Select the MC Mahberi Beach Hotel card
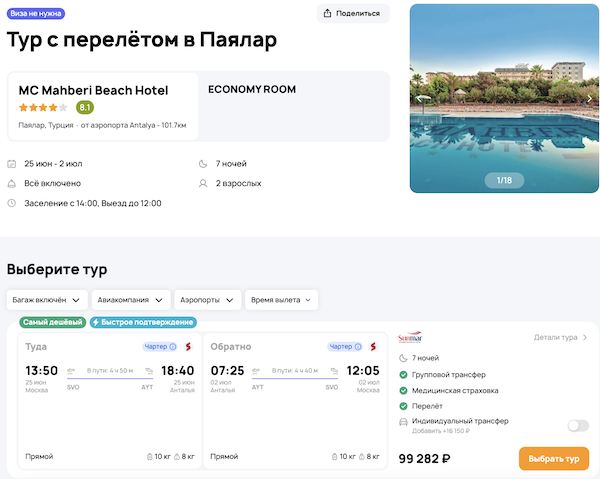The width and height of the screenshot is (600, 479). point(102,106)
